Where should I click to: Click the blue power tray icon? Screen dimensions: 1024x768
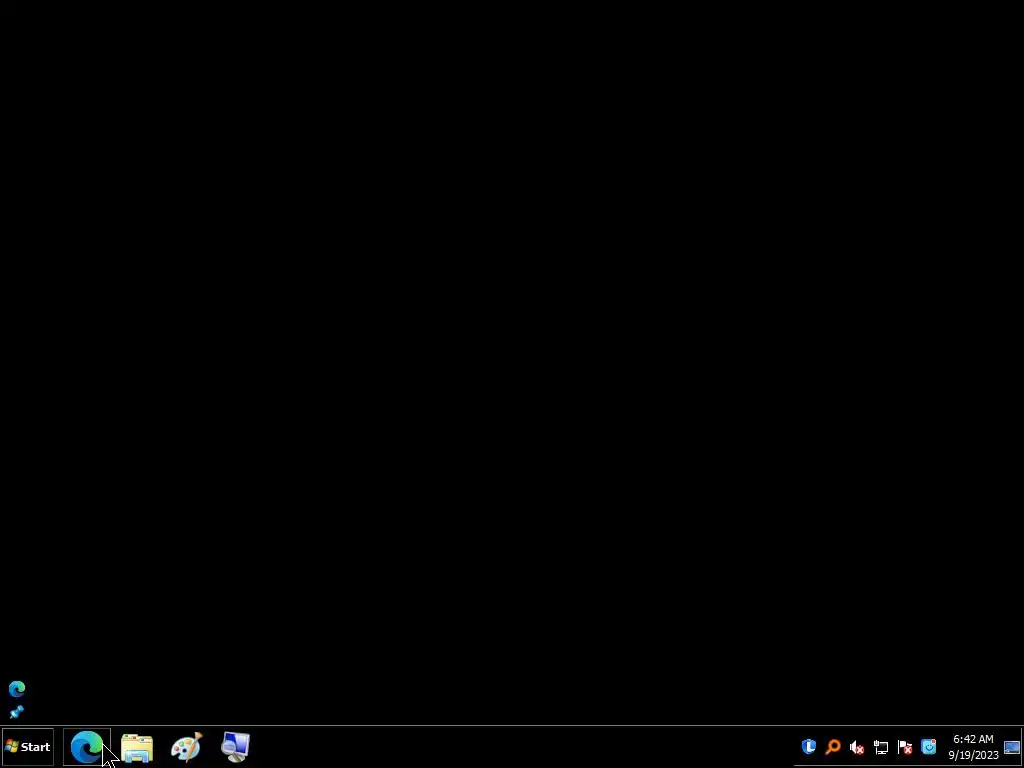tap(929, 746)
